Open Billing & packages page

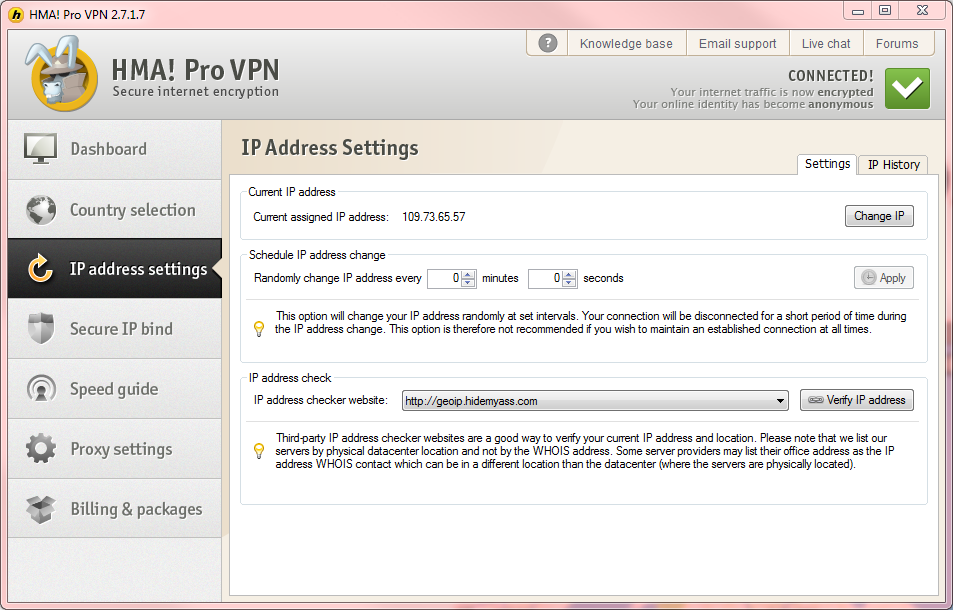click(115, 509)
